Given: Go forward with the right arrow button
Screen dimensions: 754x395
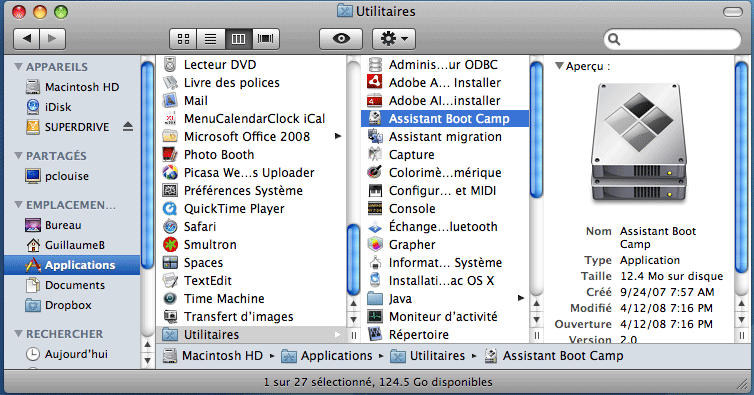Looking at the screenshot, I should pos(52,38).
